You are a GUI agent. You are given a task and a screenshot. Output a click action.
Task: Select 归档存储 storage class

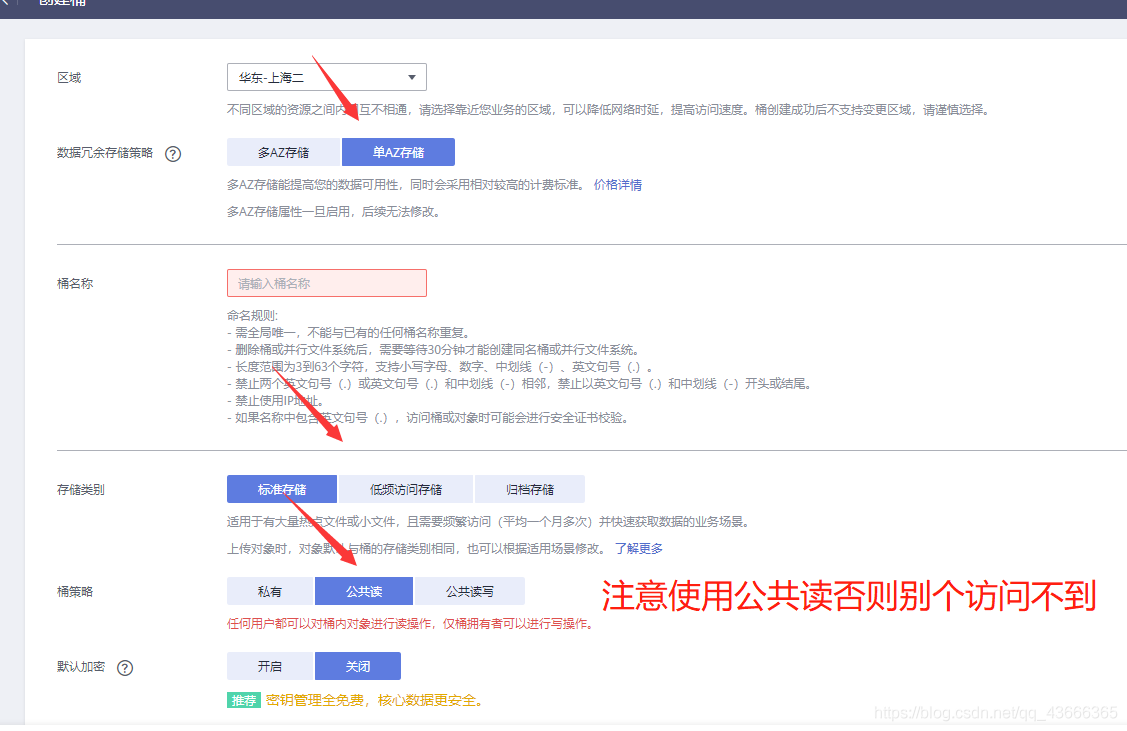[530, 489]
